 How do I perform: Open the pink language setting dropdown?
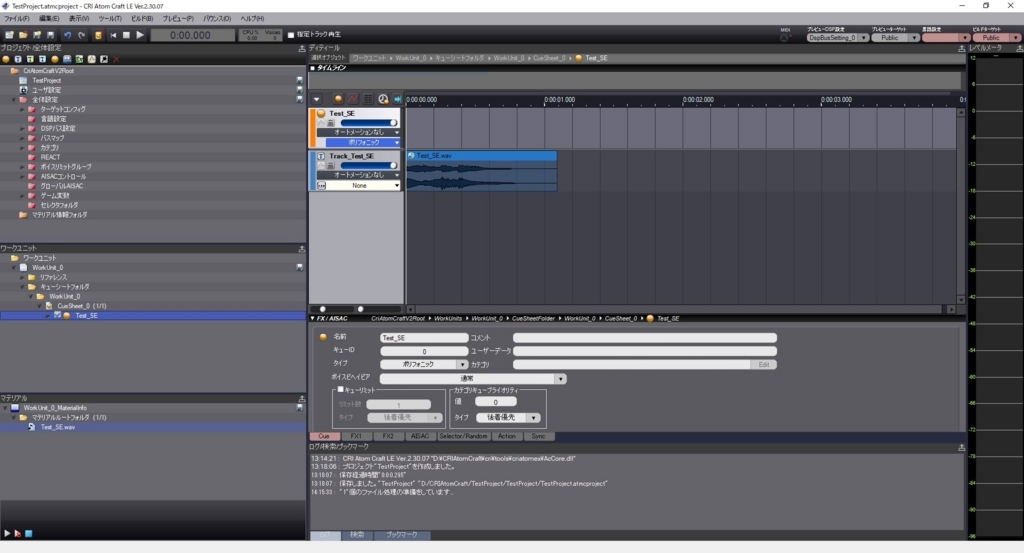point(946,38)
